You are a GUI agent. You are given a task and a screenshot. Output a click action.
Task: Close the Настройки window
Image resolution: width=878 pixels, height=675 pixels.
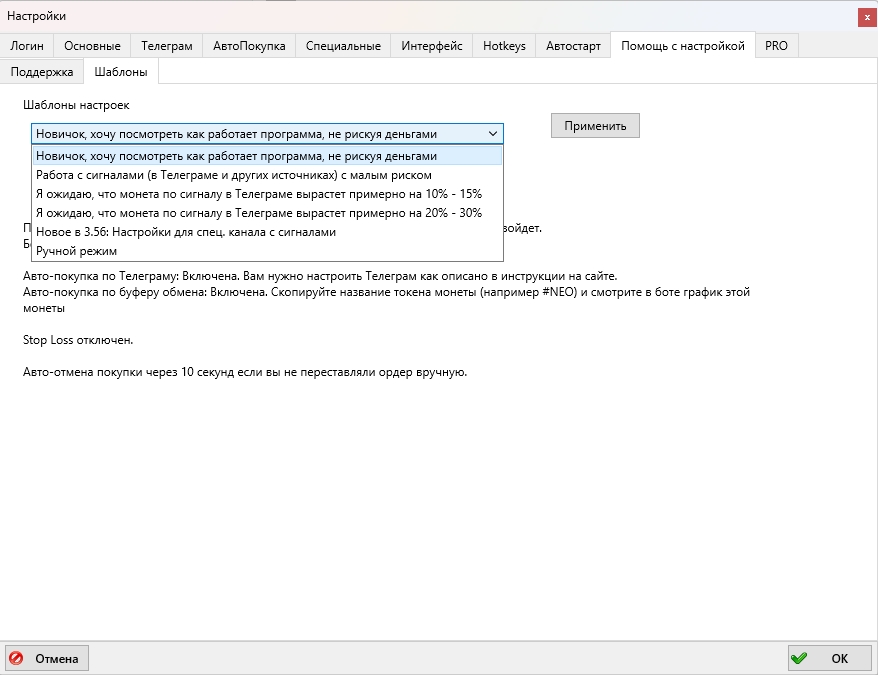click(867, 17)
